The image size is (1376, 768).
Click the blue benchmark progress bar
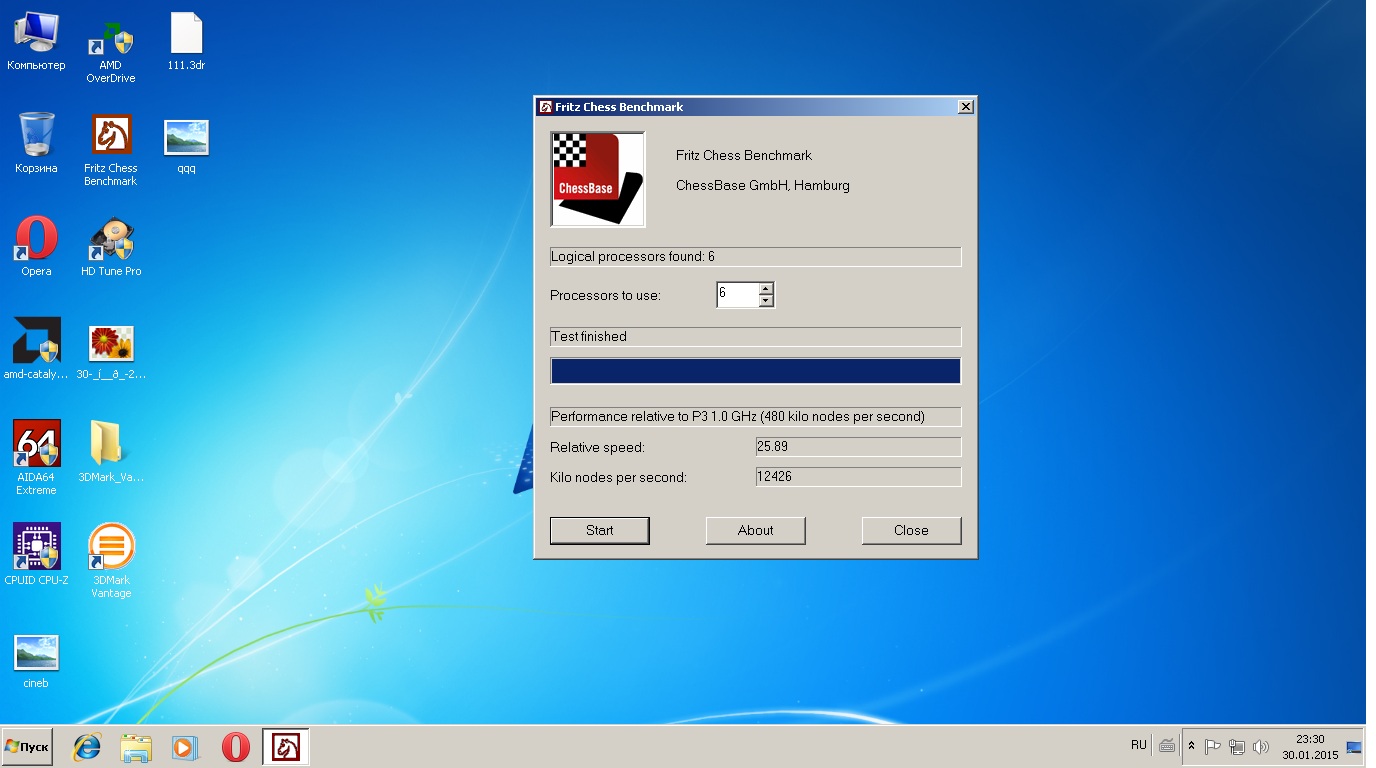click(755, 371)
